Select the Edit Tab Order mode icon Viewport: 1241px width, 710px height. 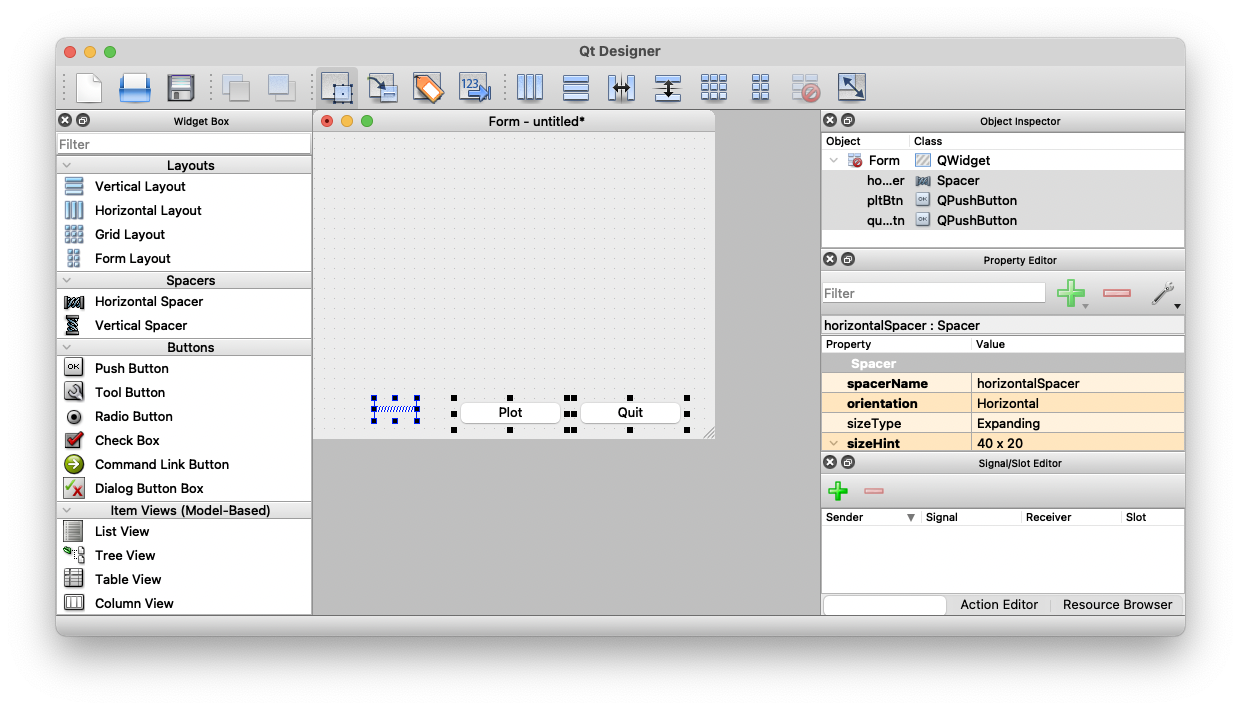point(474,88)
